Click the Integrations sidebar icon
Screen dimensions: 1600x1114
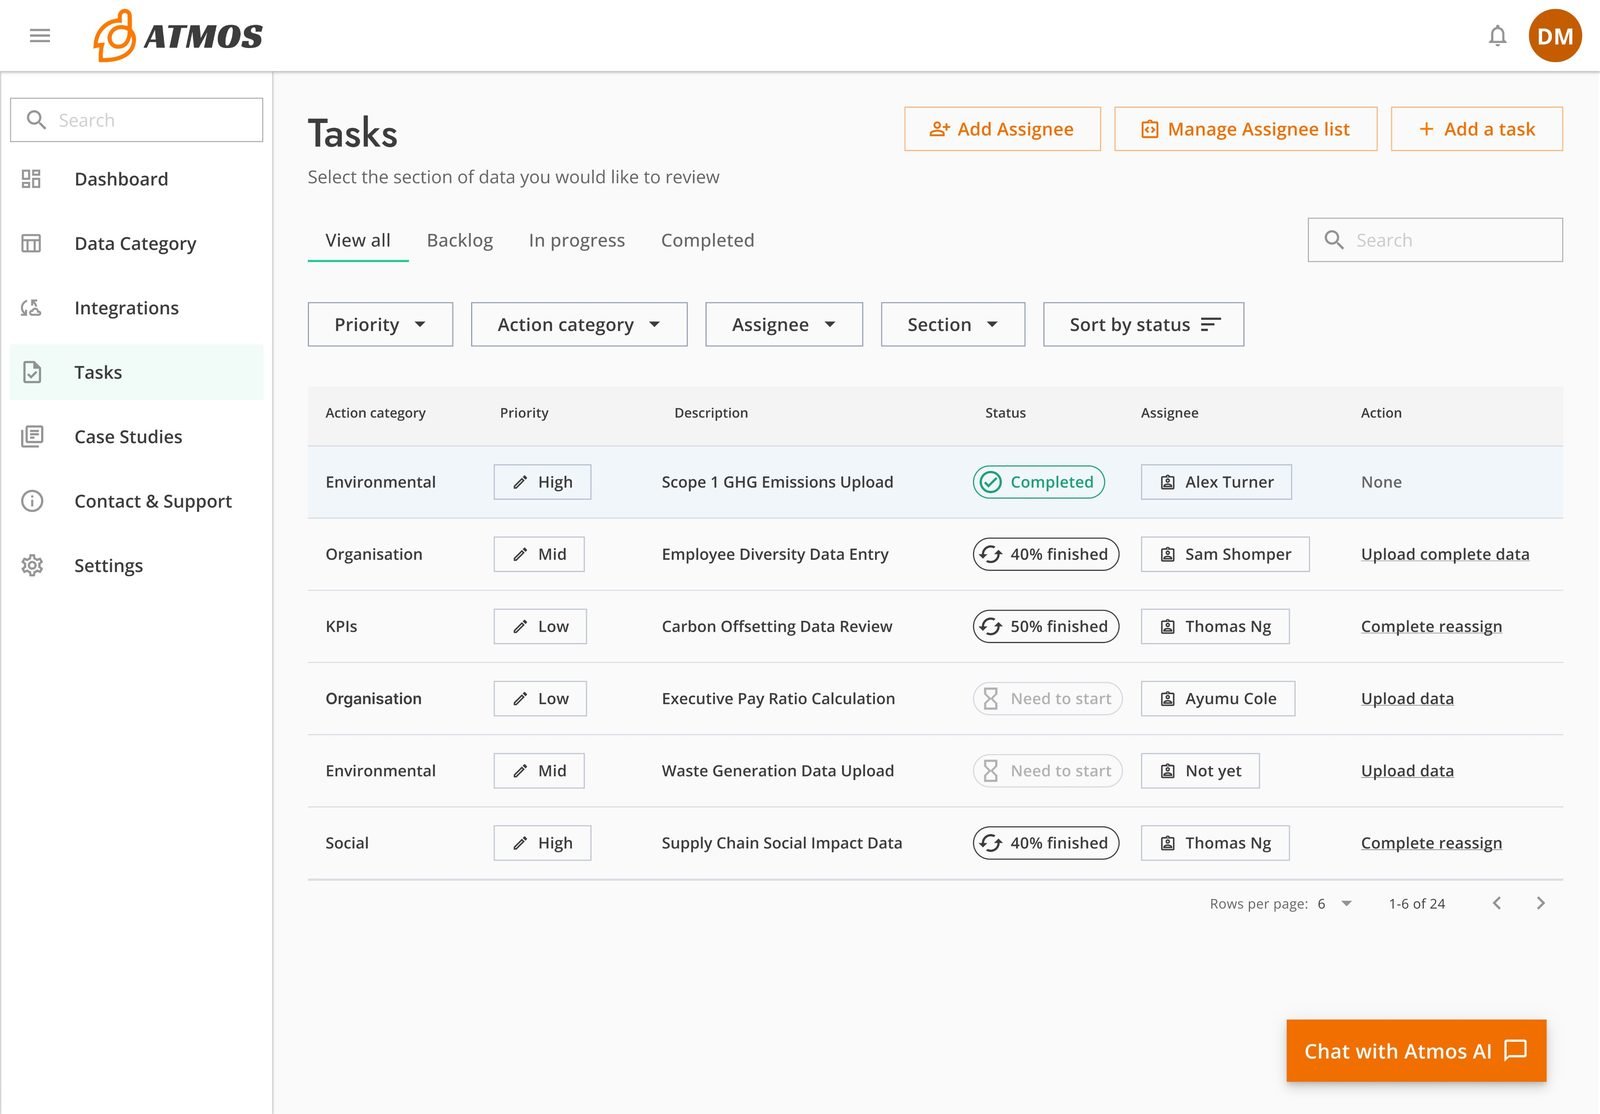(x=32, y=308)
